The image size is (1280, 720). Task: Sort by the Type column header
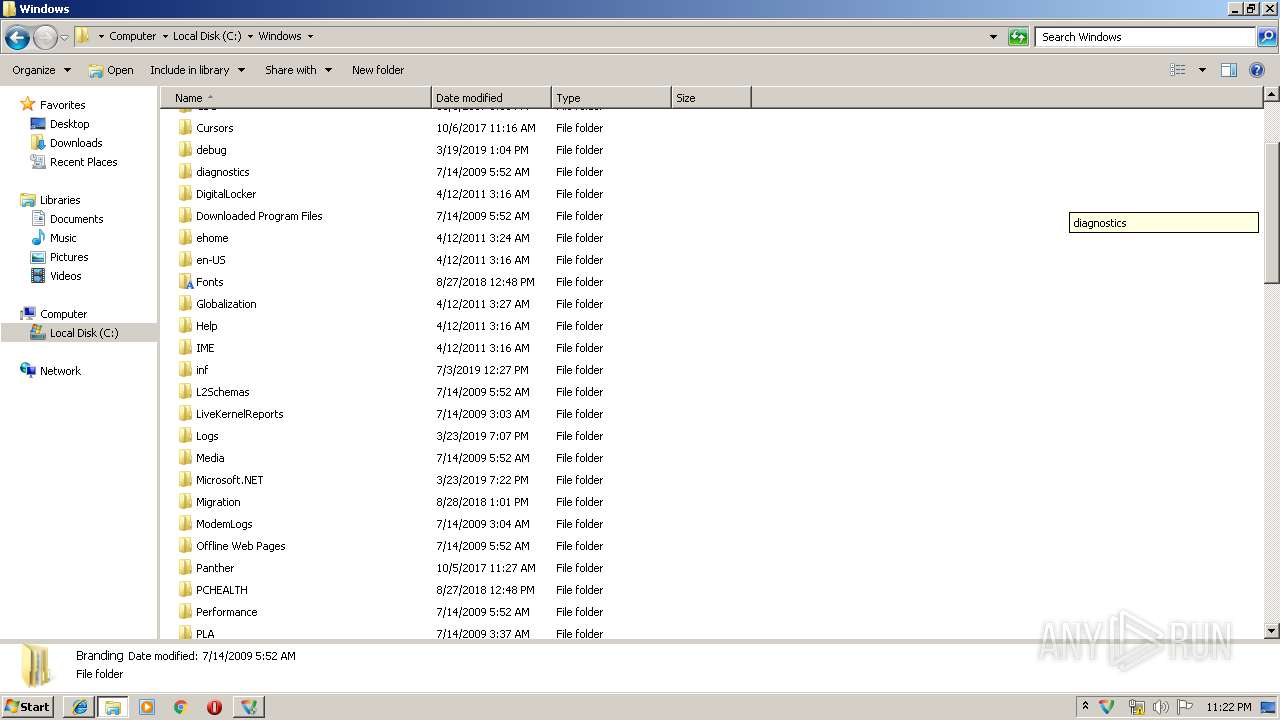click(611, 98)
